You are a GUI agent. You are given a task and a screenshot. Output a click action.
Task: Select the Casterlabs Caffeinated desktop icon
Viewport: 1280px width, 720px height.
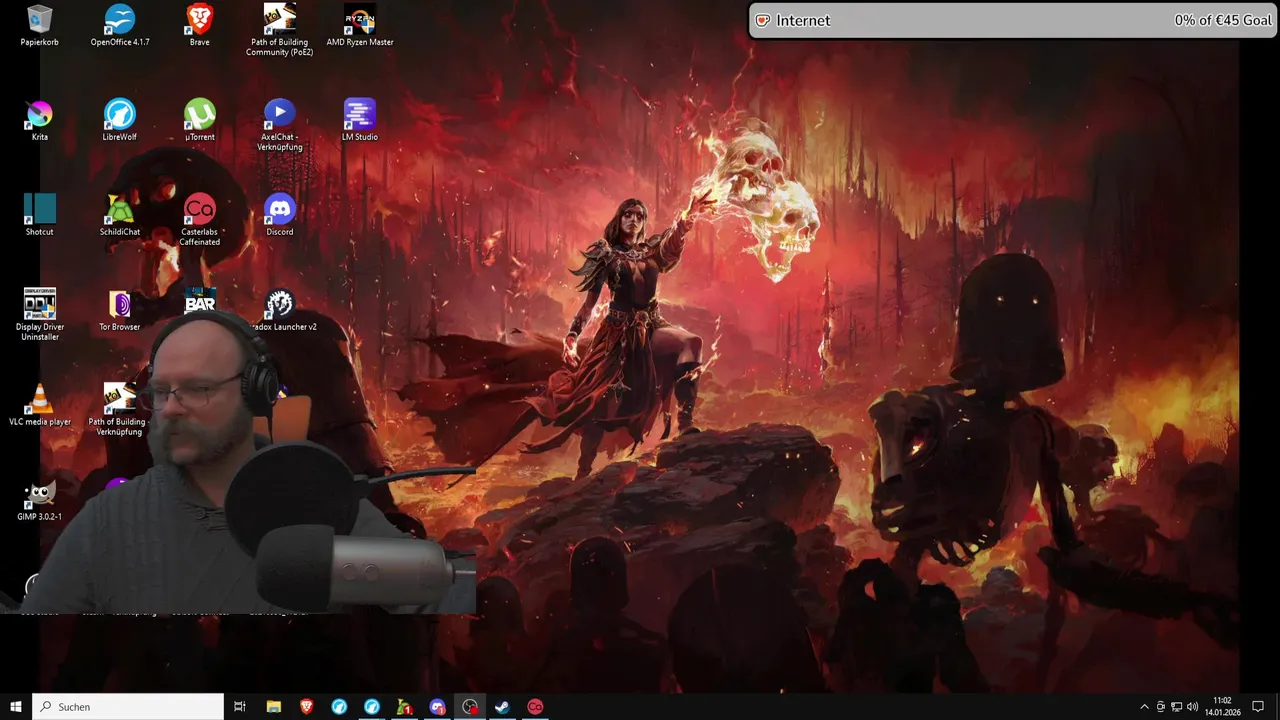pyautogui.click(x=200, y=221)
